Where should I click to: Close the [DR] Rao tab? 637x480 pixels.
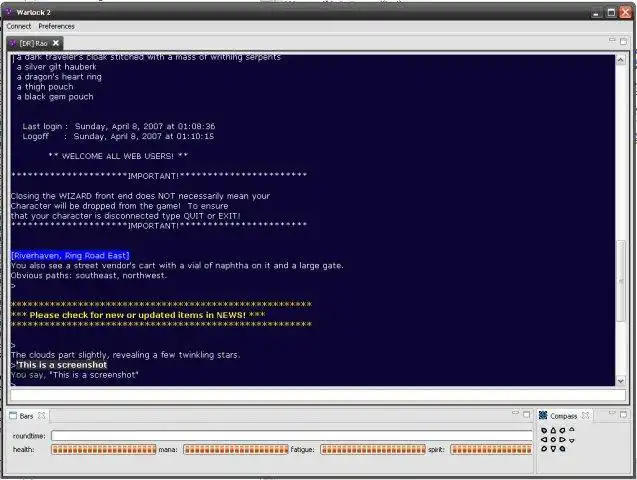tap(56, 43)
